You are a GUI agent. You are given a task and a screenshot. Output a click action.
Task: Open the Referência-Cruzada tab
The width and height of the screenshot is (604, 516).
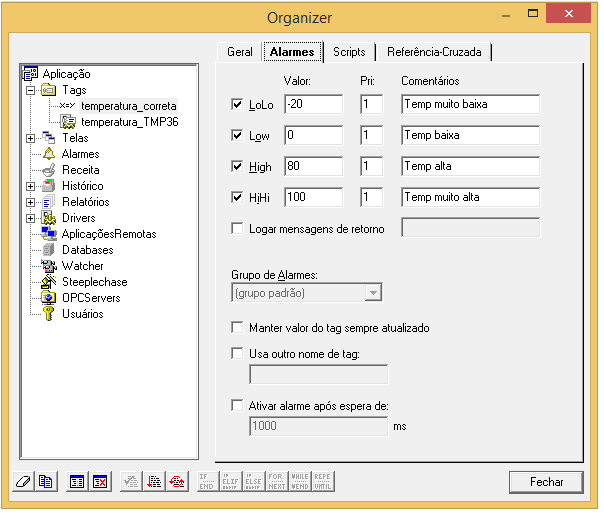pos(434,52)
